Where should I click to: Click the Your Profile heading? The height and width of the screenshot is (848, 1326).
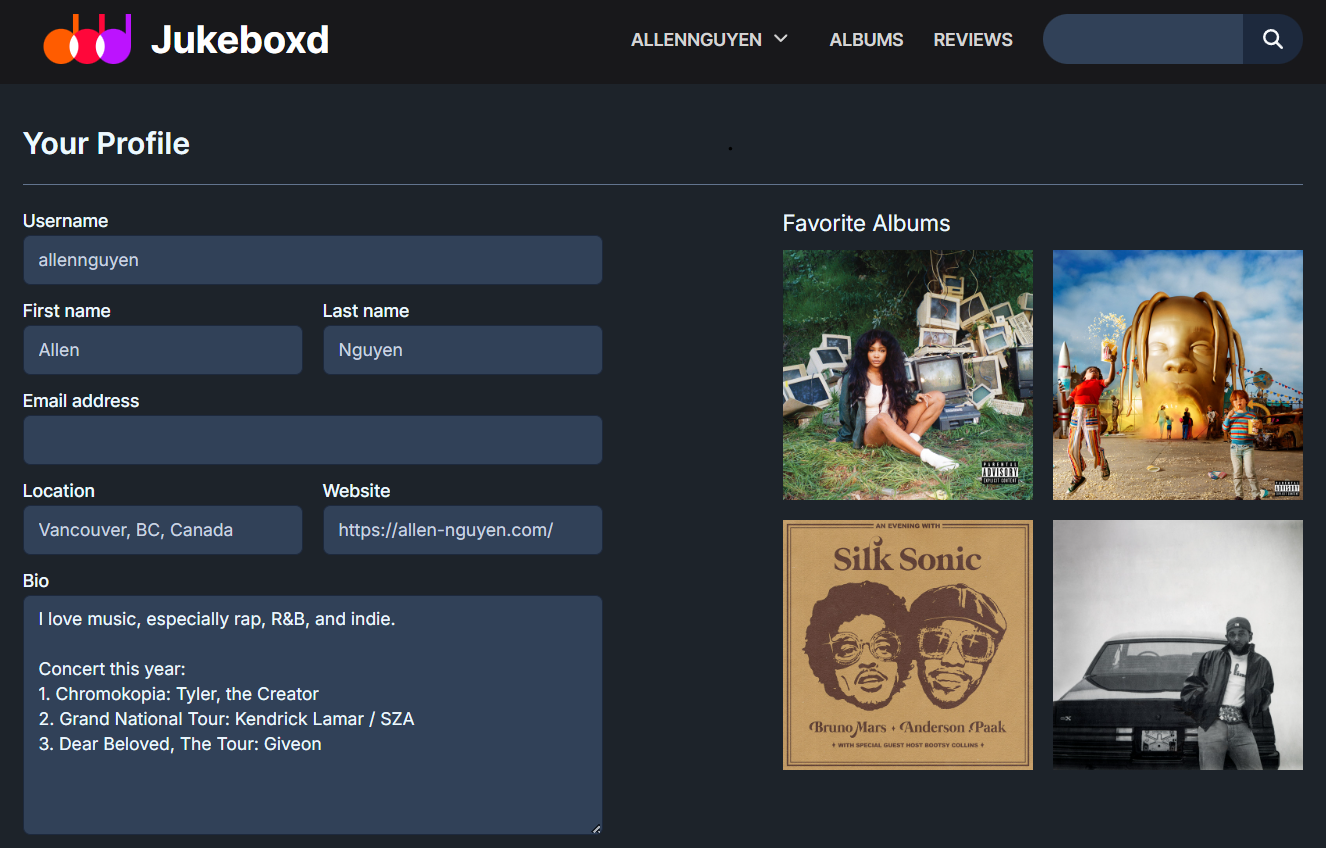106,143
